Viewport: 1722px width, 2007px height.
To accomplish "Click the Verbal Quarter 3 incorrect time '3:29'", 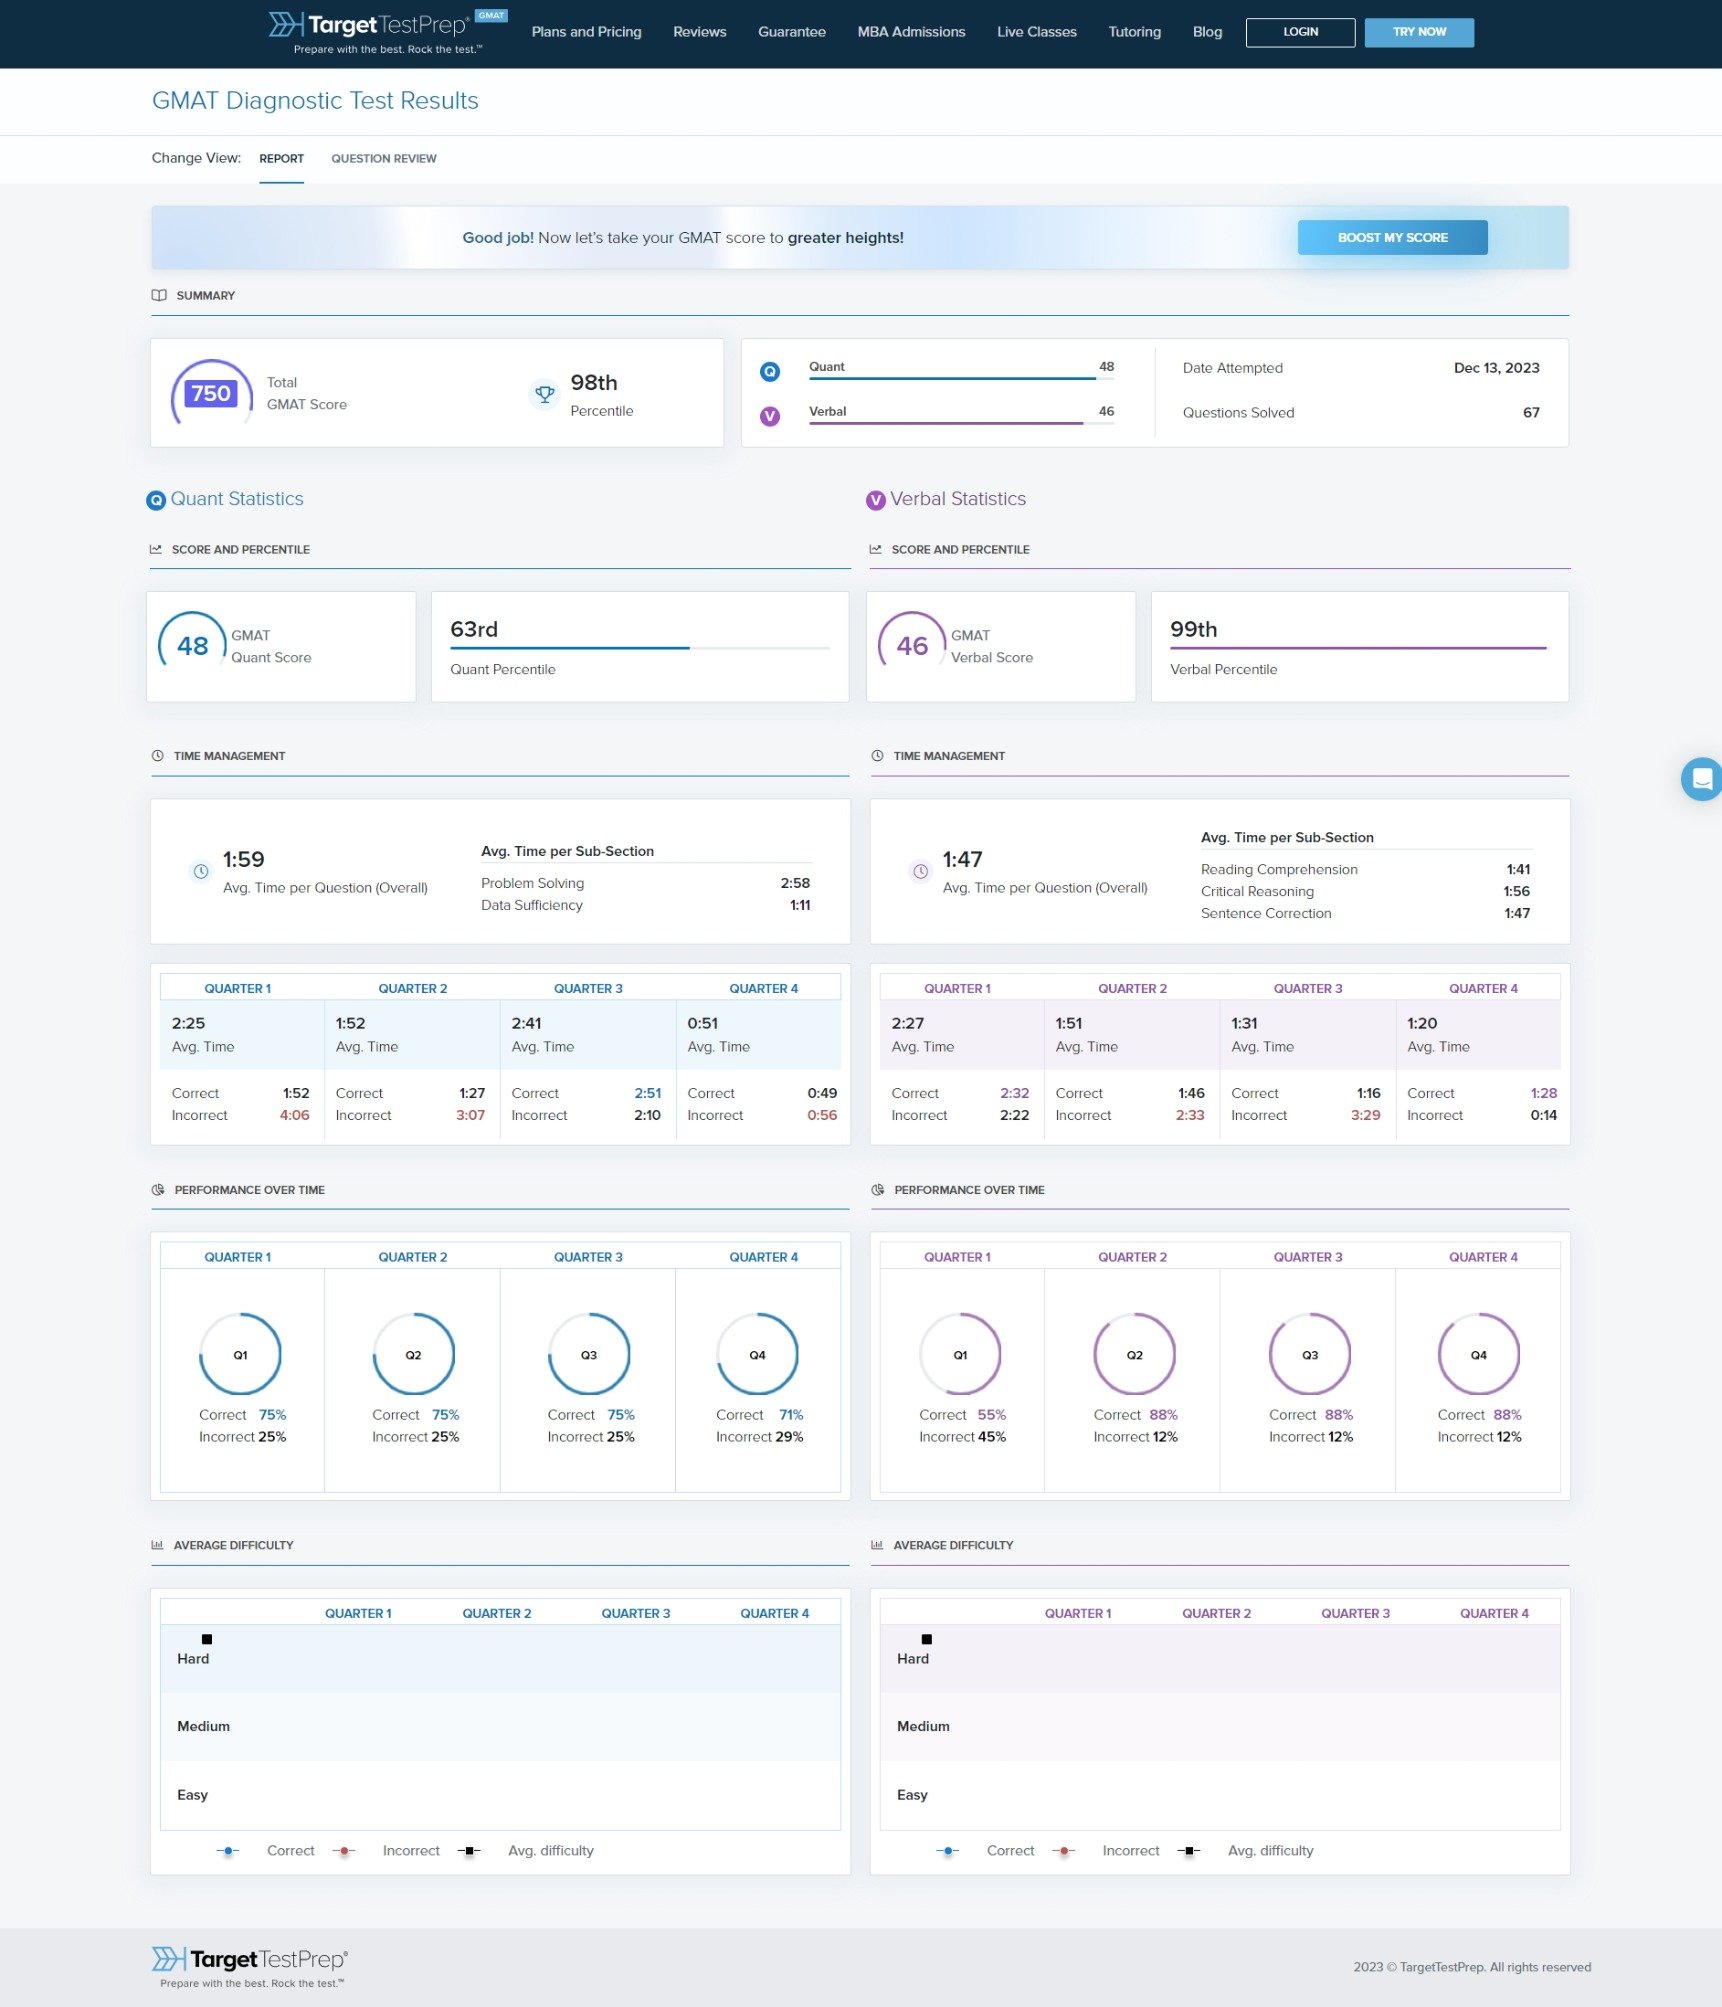I will point(1365,1115).
